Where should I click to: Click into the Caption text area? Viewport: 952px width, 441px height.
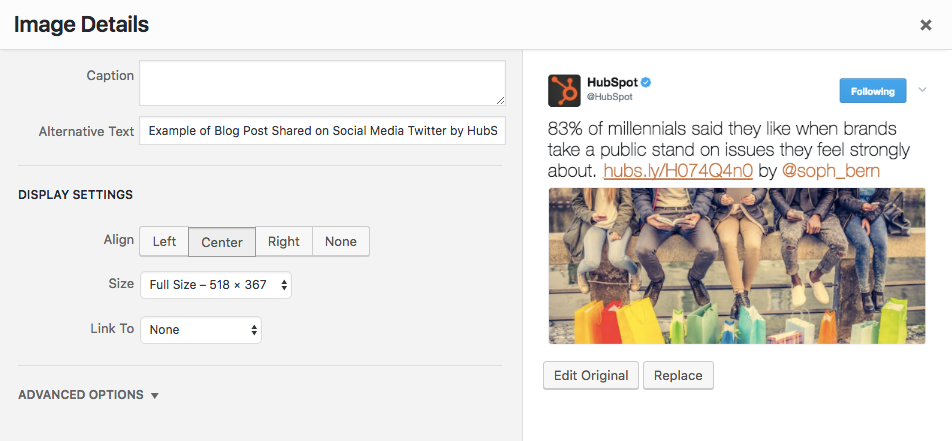pyautogui.click(x=322, y=83)
